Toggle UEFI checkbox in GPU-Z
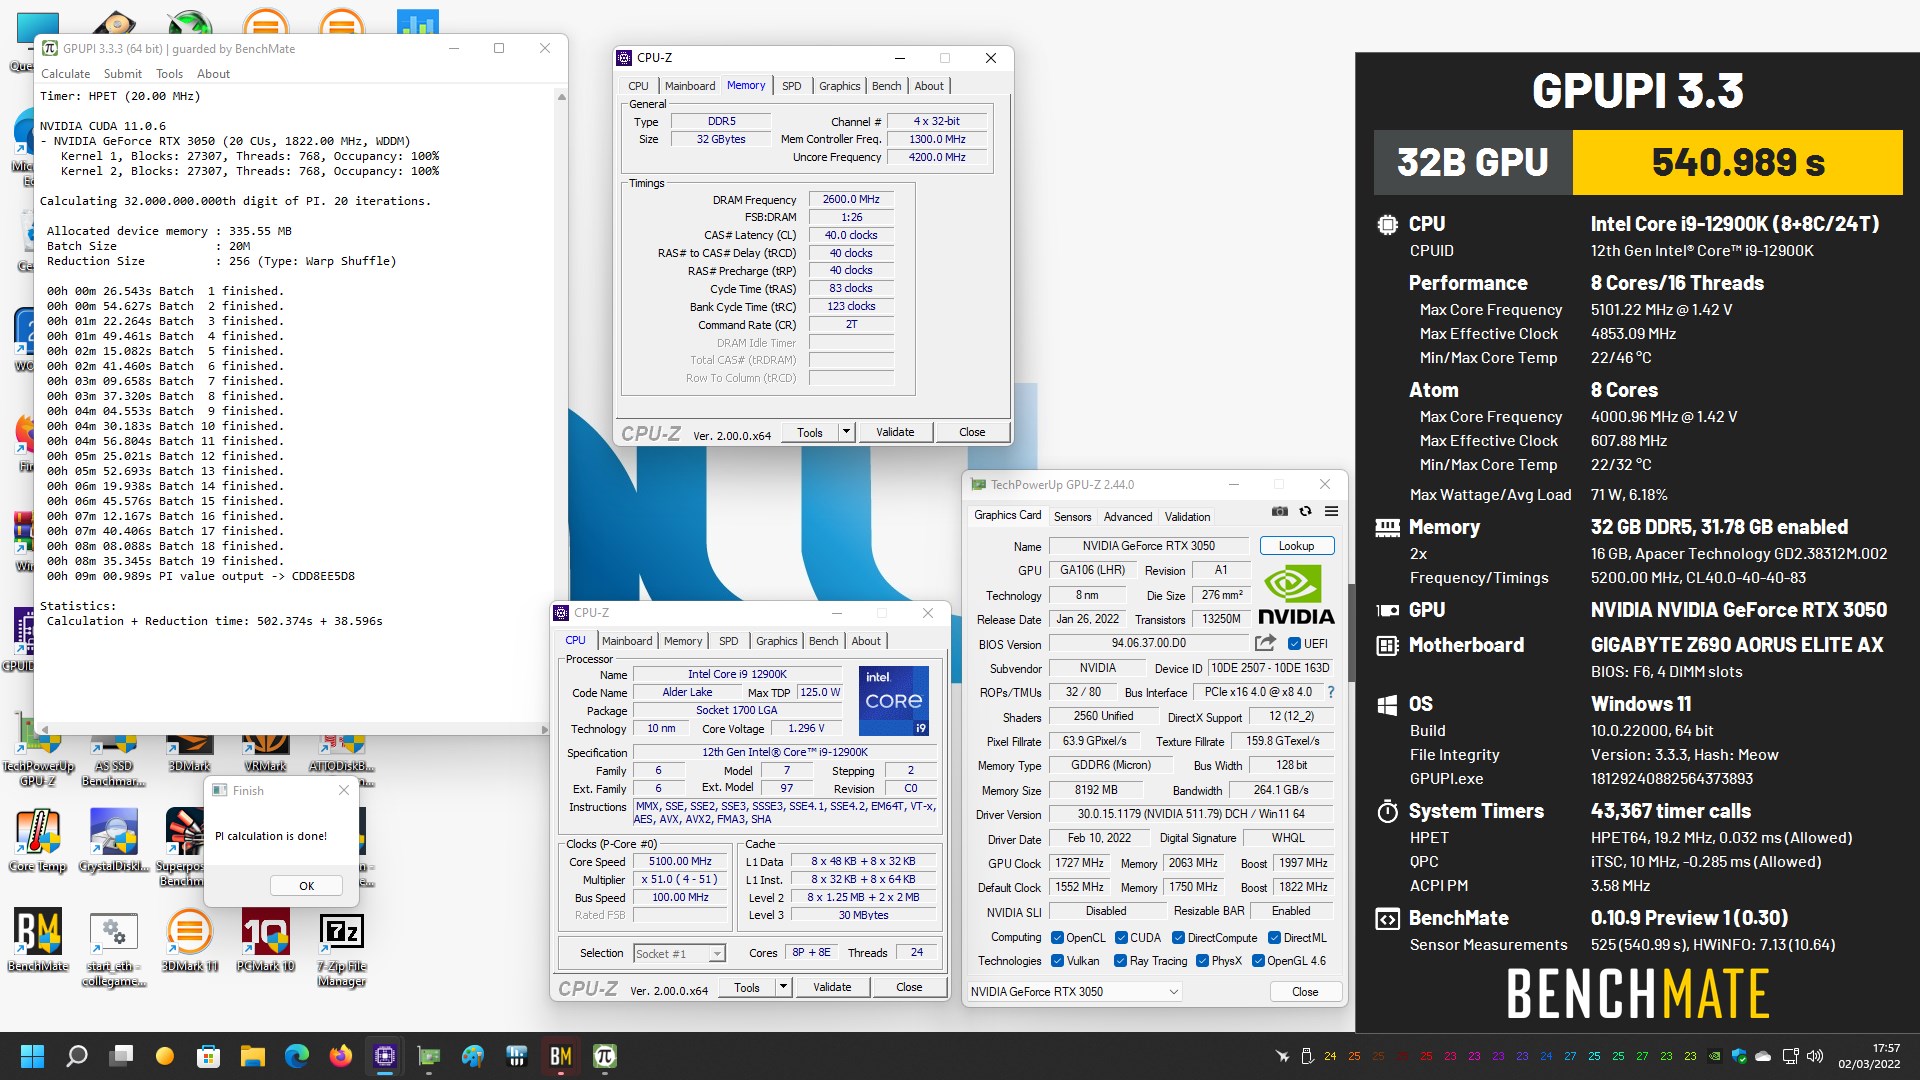The width and height of the screenshot is (1920, 1080). point(1294,644)
